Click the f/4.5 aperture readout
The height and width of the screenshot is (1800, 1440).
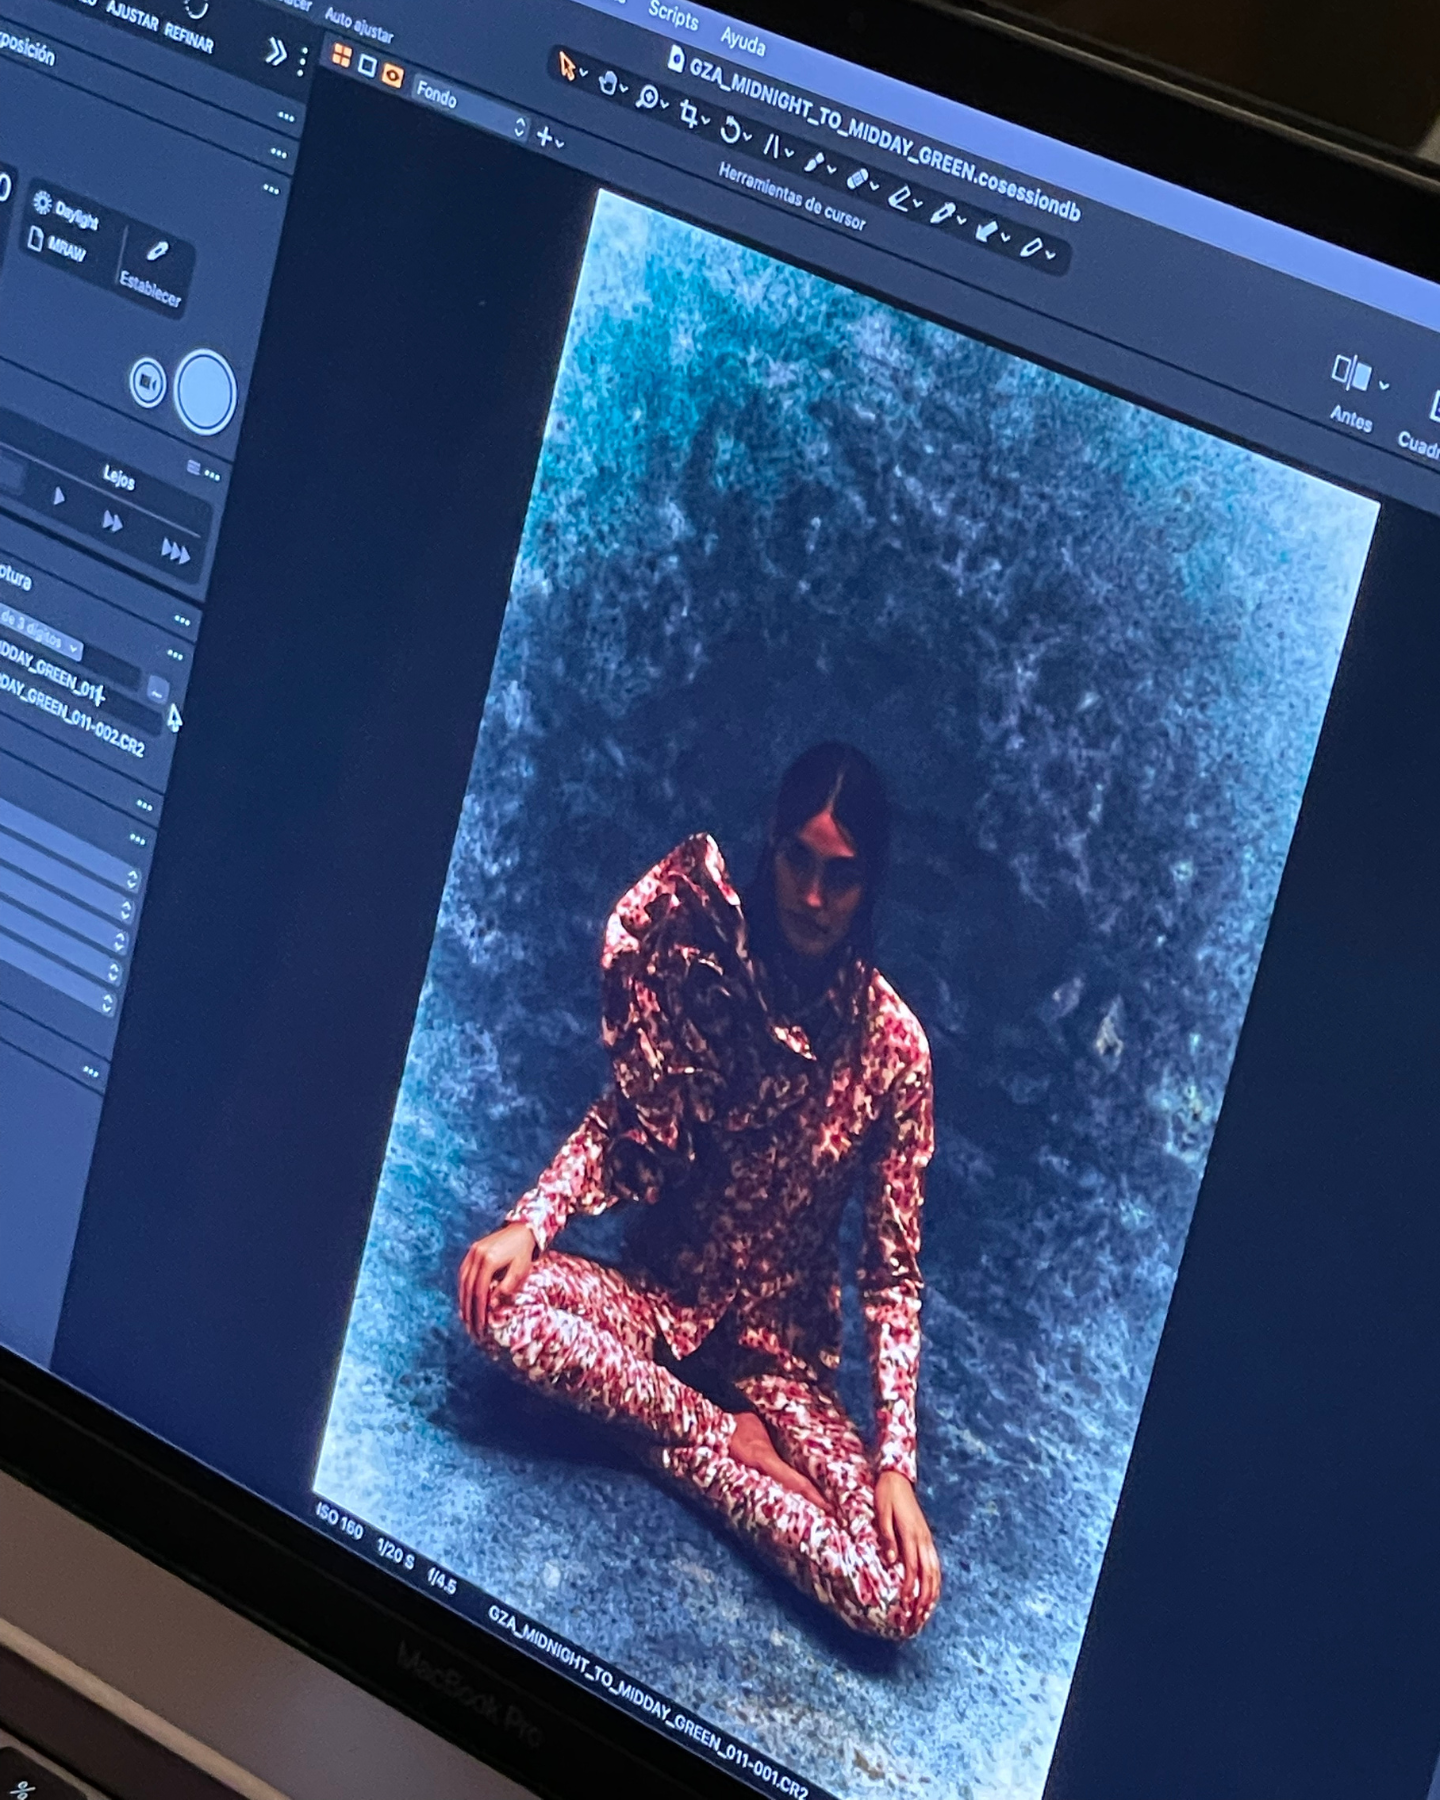[x=442, y=1581]
